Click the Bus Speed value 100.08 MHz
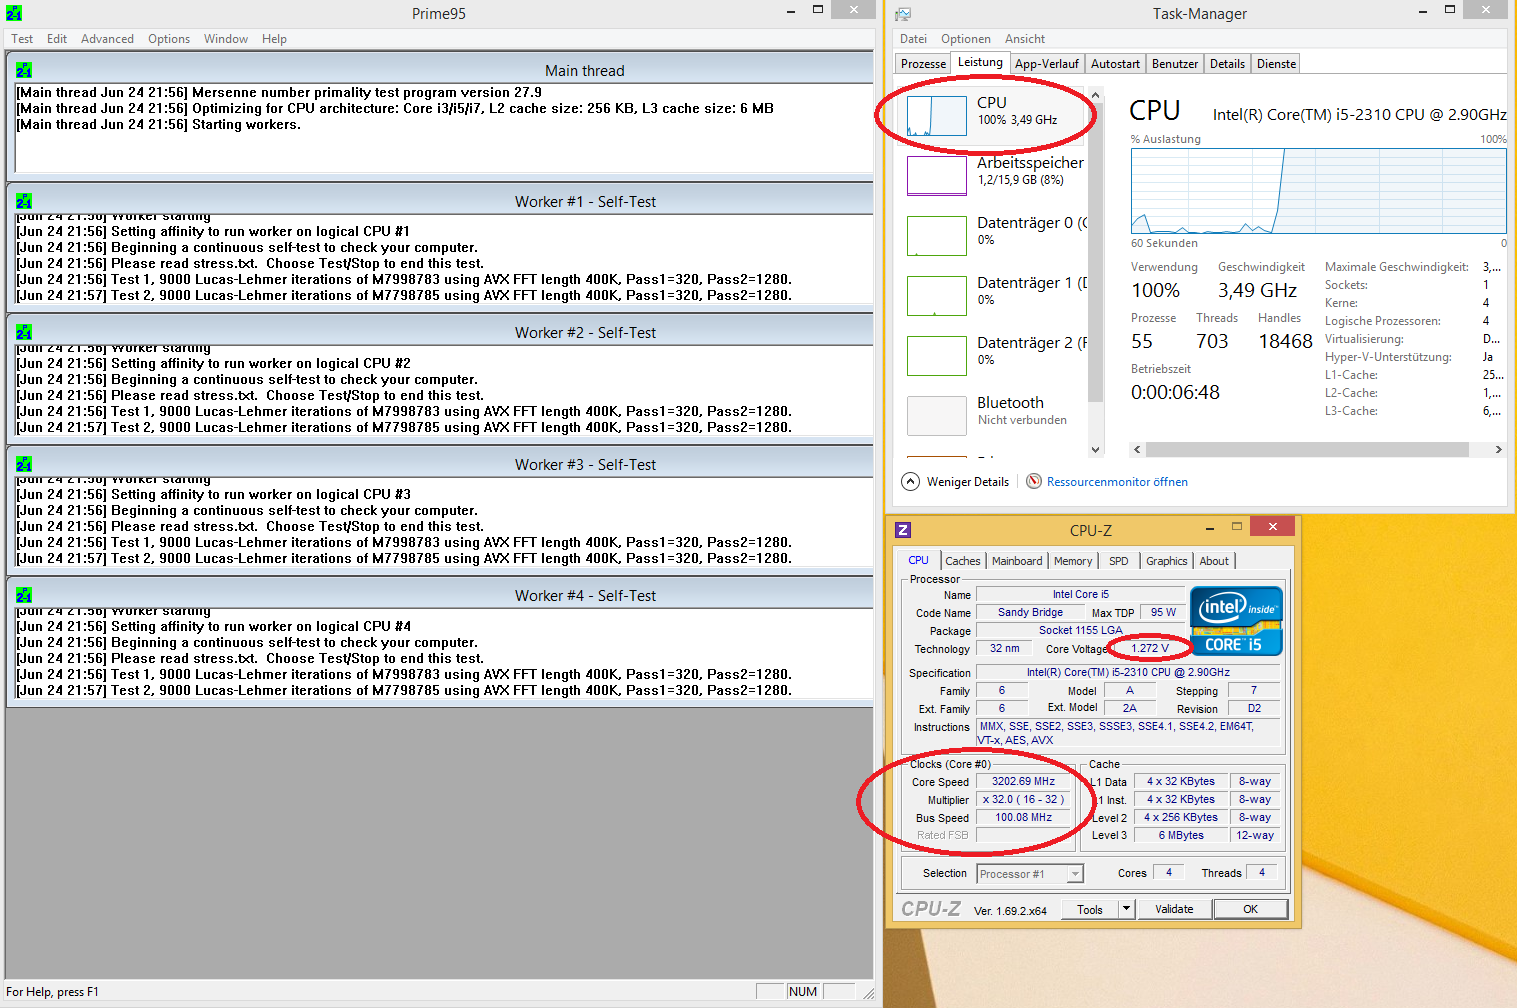 tap(1023, 817)
